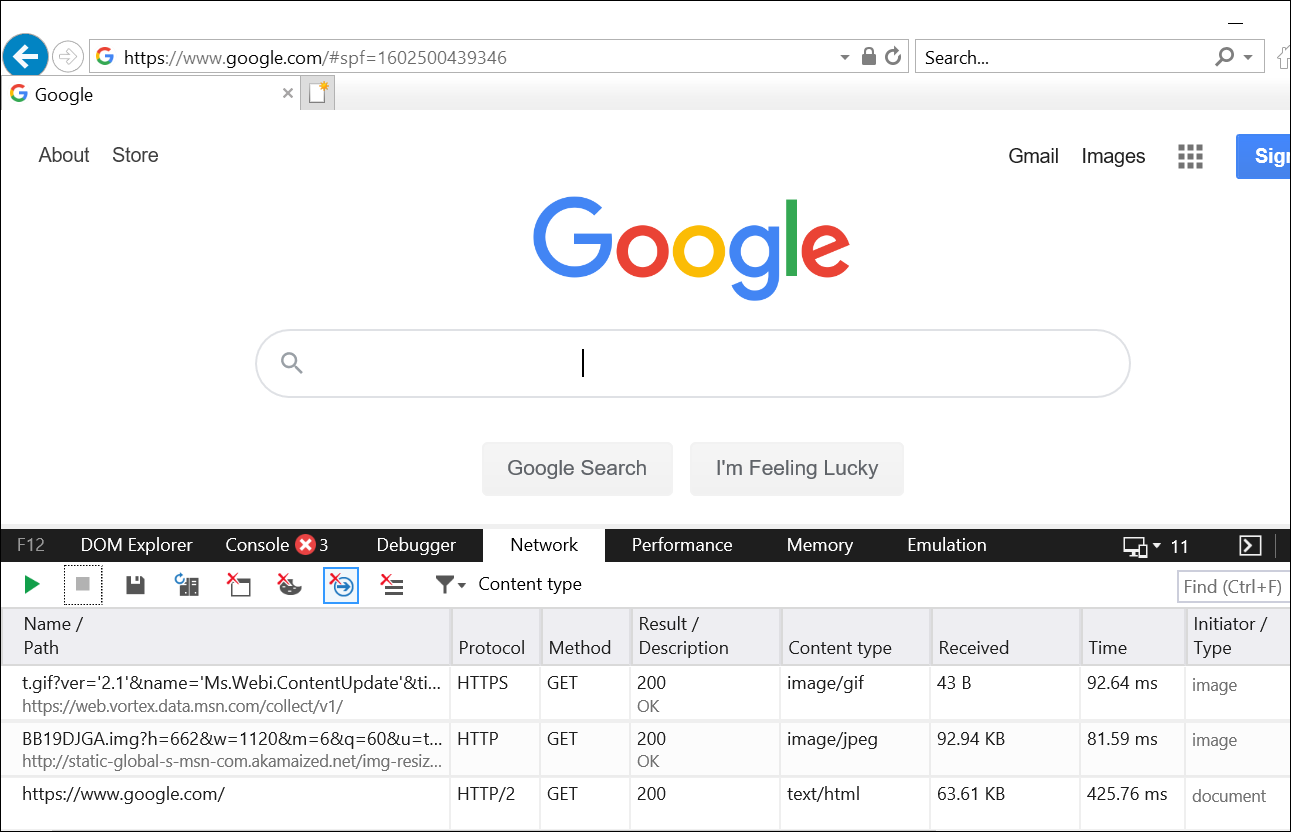Open the address bar autocomplete dropdown
The image size is (1291, 832).
click(843, 57)
